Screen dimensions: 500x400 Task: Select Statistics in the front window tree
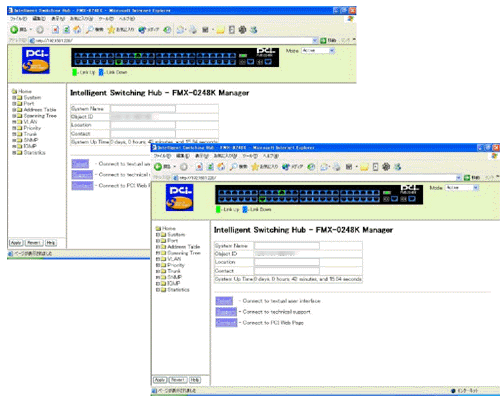click(x=178, y=290)
